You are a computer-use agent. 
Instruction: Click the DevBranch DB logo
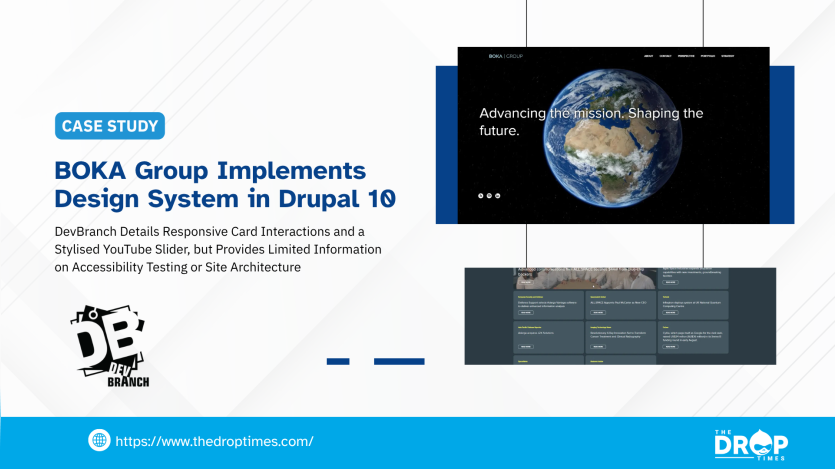tap(110, 345)
